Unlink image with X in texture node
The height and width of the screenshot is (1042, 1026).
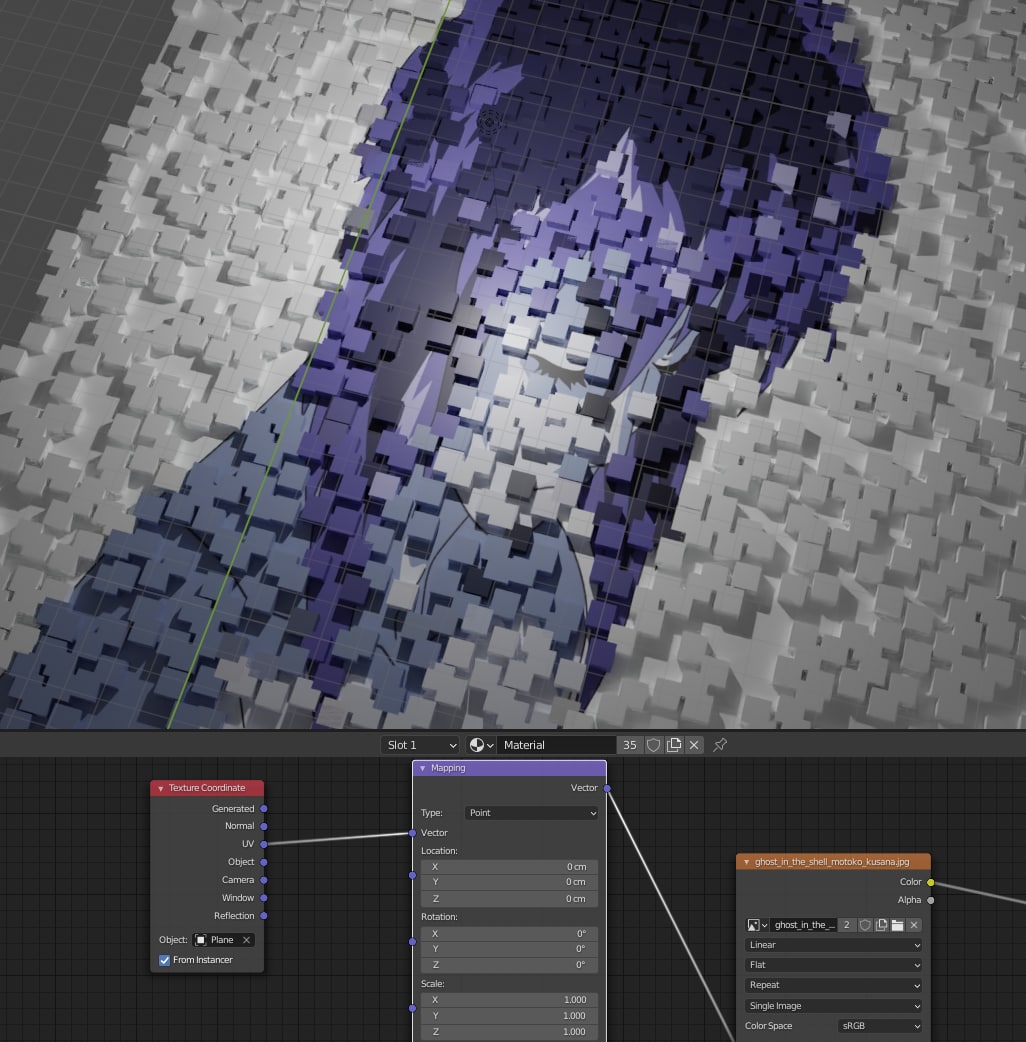click(x=914, y=925)
